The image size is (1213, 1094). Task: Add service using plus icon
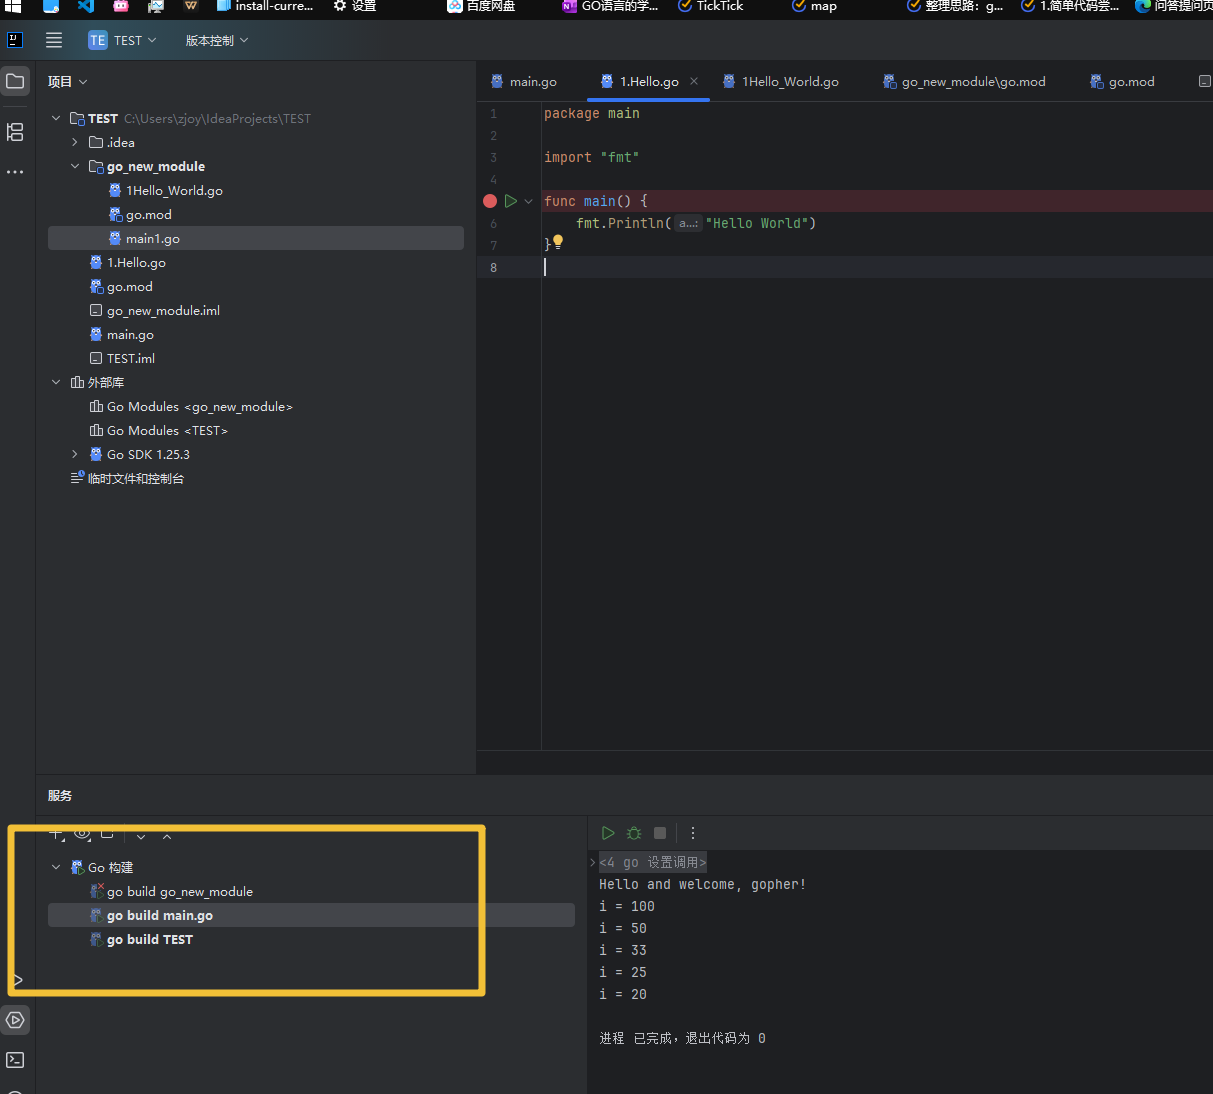(56, 833)
